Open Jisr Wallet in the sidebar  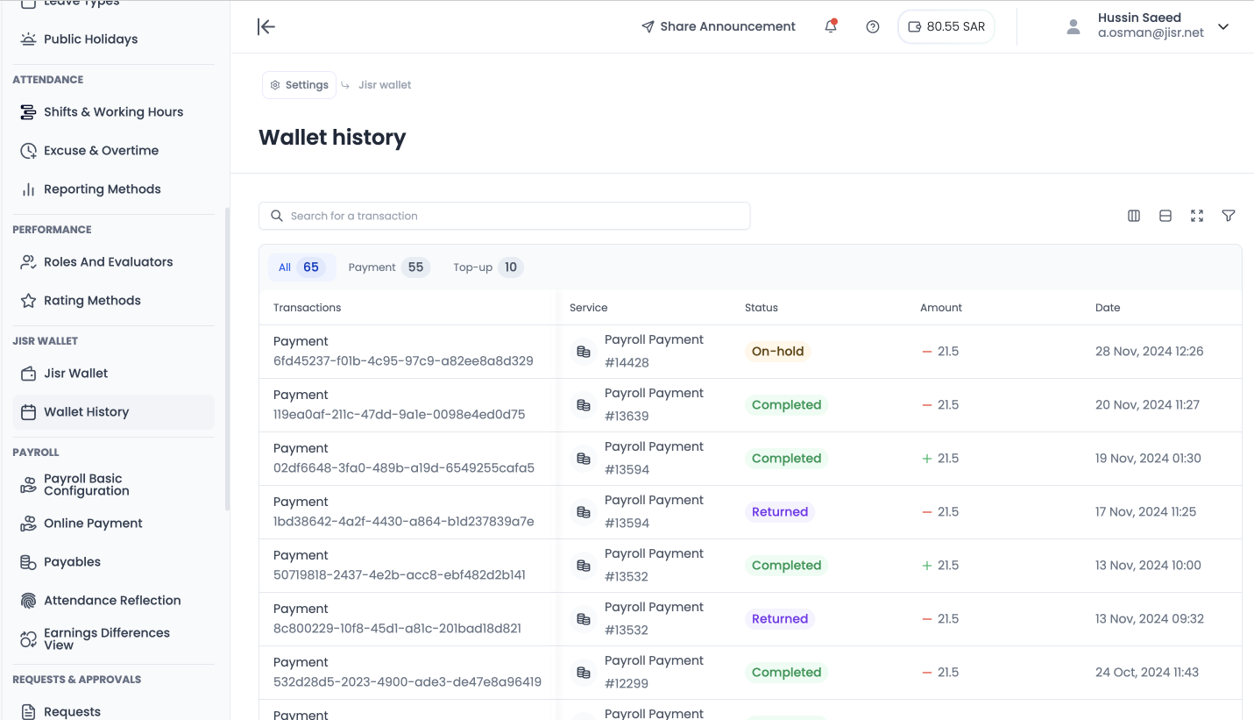pyautogui.click(x=76, y=373)
